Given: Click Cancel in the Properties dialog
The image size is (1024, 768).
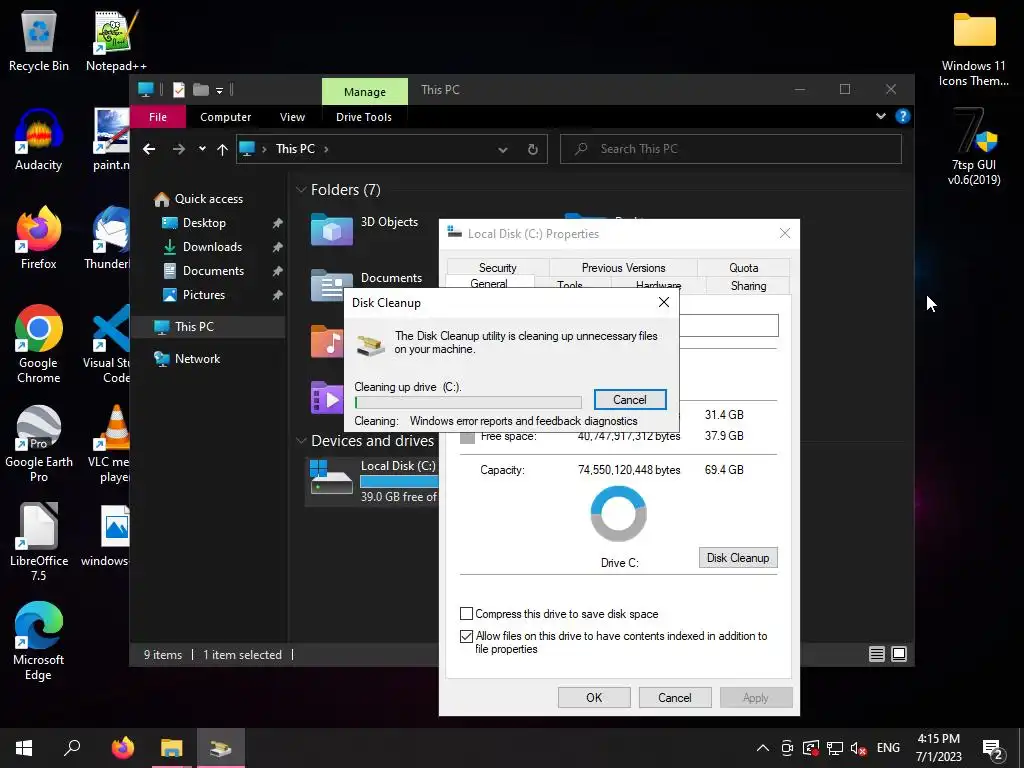Looking at the screenshot, I should pyautogui.click(x=675, y=697).
